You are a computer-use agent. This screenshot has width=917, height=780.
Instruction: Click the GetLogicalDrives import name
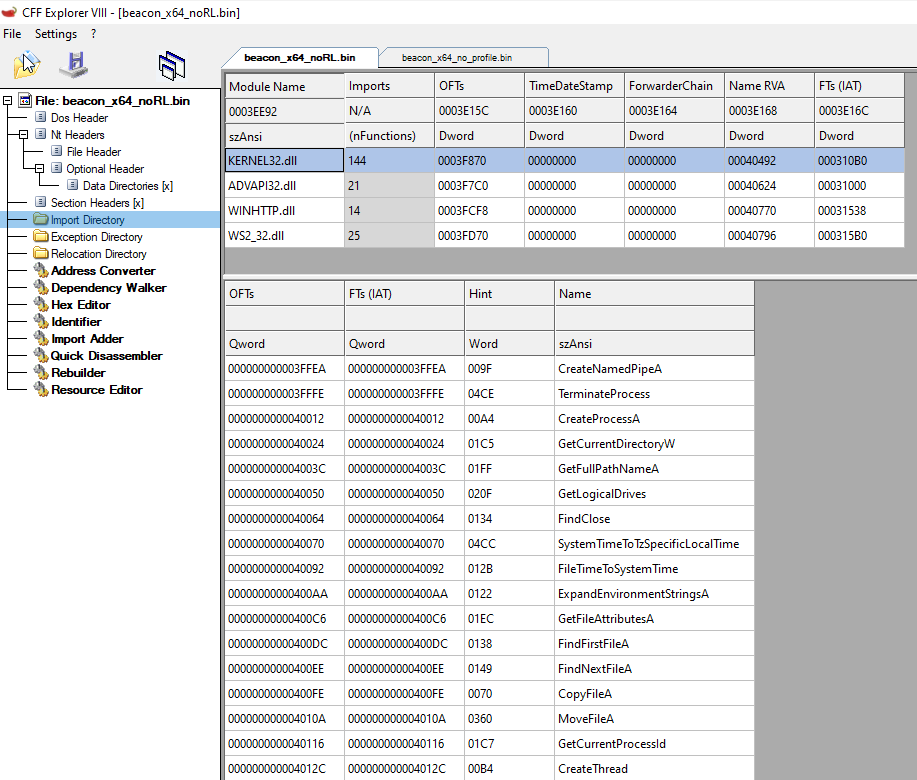(602, 494)
